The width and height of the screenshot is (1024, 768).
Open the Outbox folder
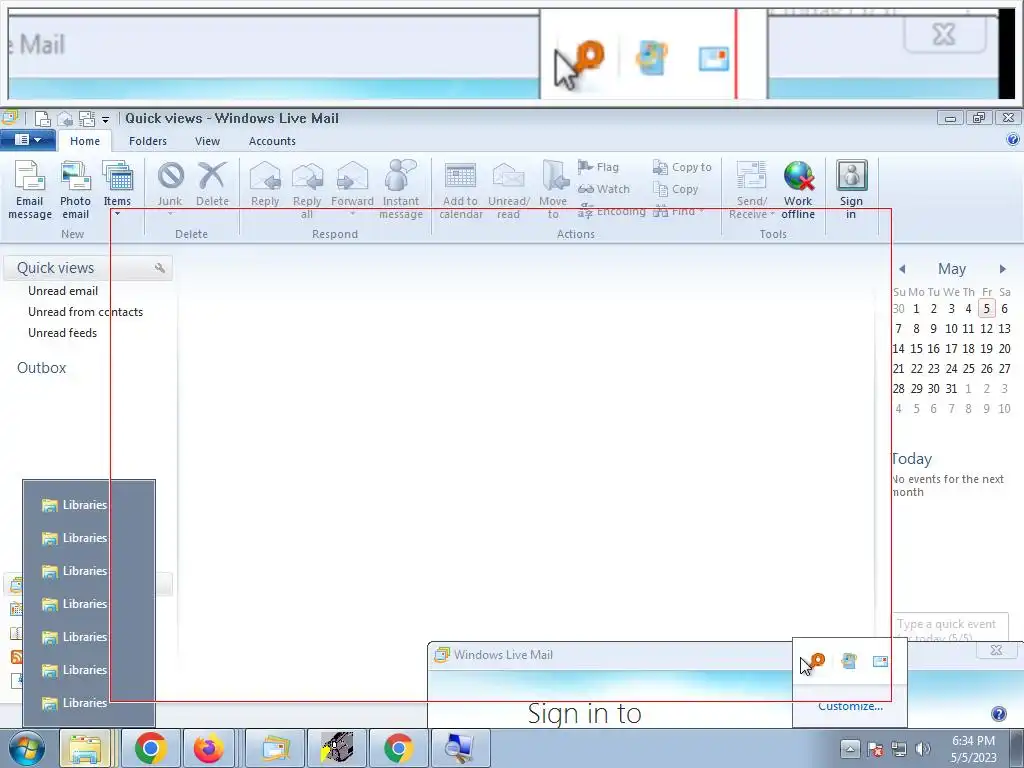[x=41, y=368]
